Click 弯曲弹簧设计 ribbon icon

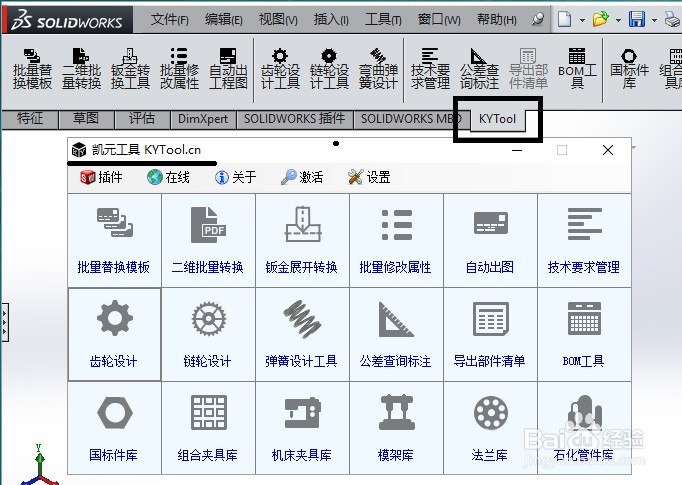(x=378, y=68)
